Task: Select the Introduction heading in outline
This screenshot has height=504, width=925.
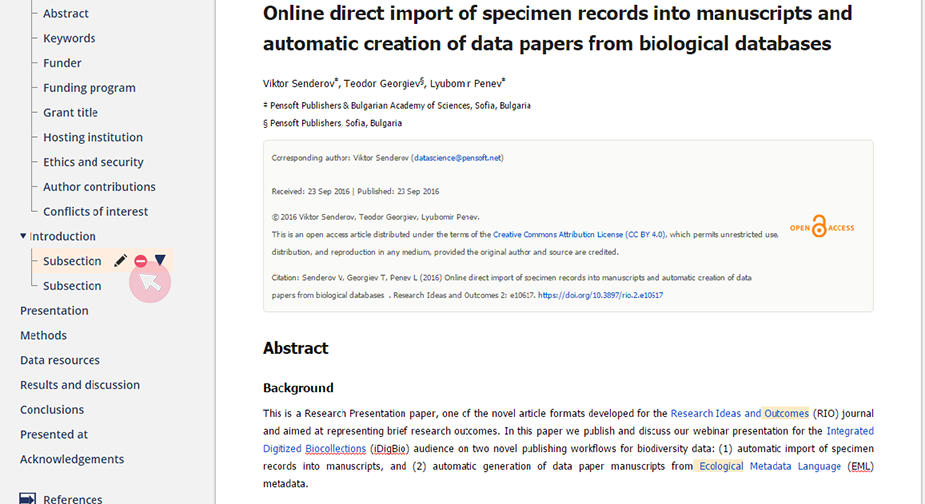Action: (x=63, y=236)
